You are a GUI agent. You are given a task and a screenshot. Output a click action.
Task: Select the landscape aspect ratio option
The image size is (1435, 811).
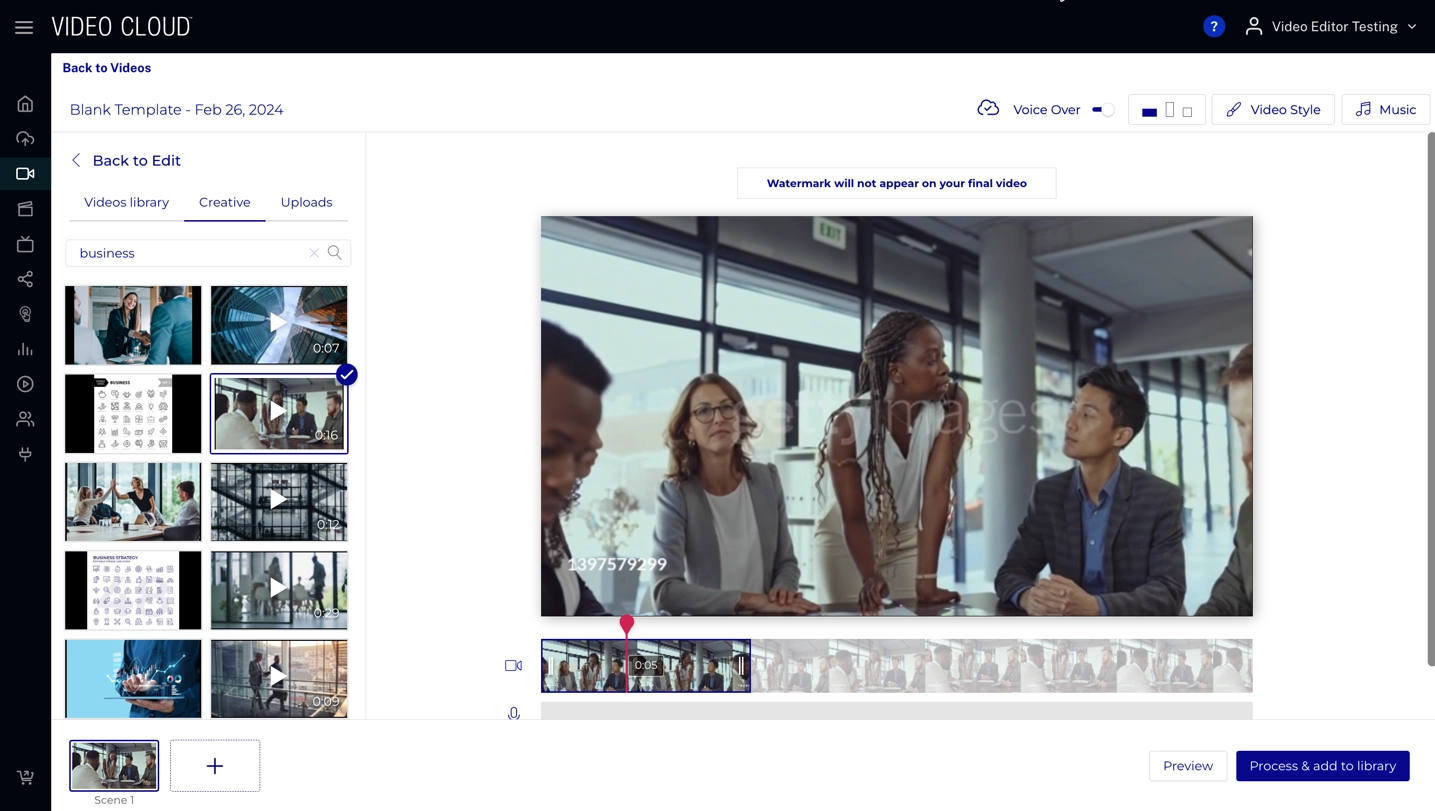(x=1149, y=111)
